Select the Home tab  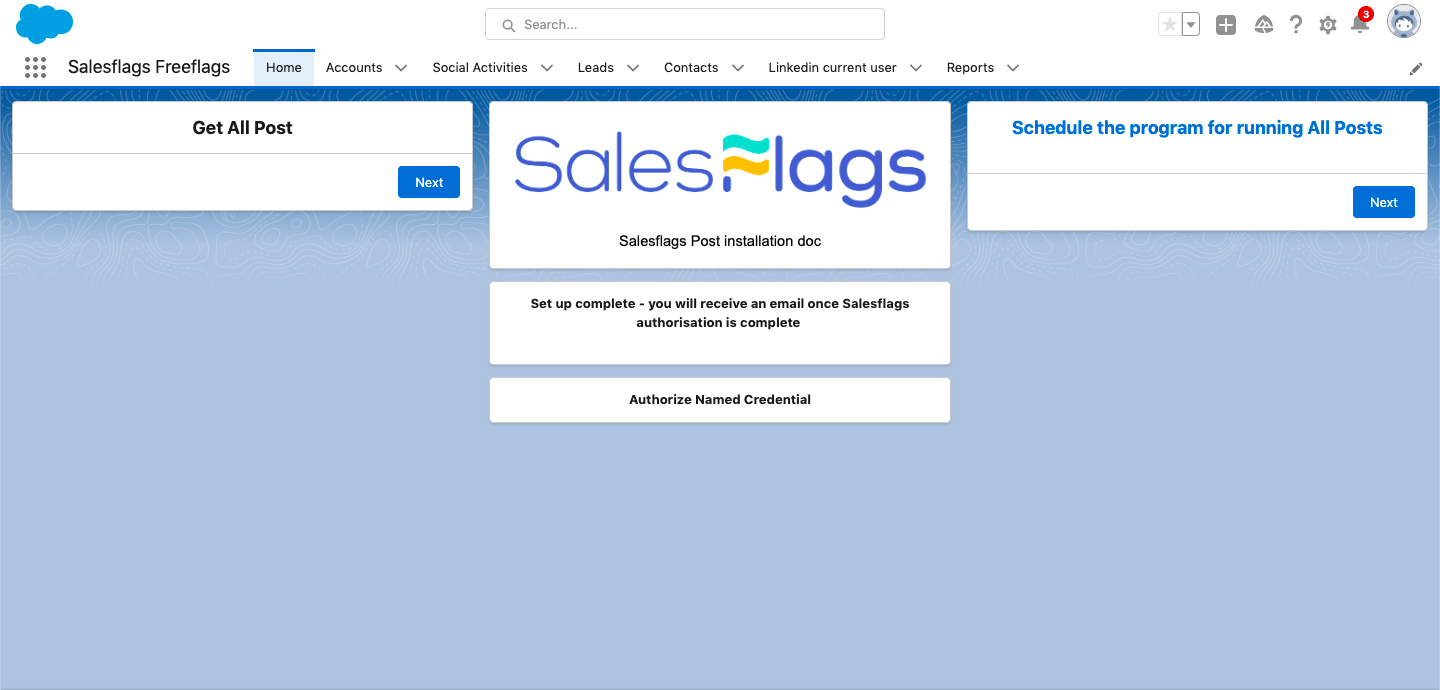[284, 67]
